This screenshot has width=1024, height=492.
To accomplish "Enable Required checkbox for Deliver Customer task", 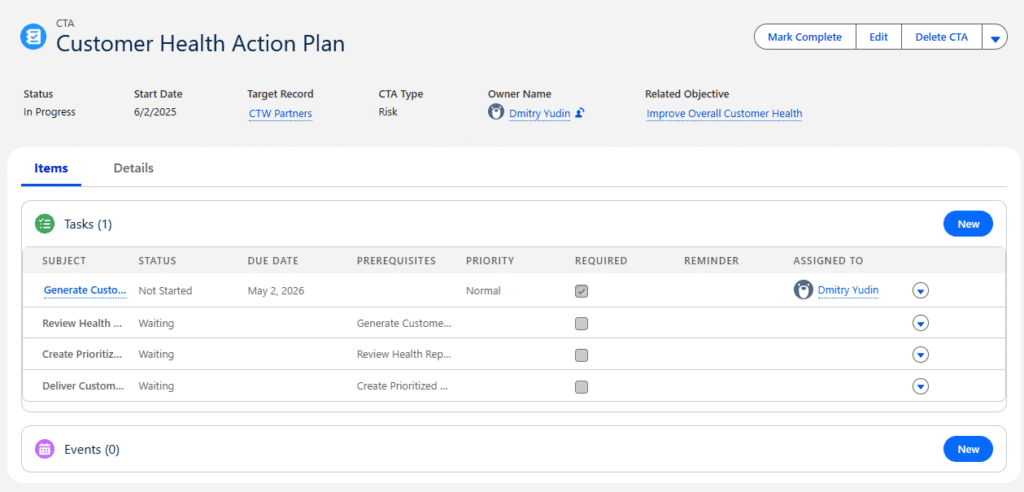I will click(x=581, y=386).
